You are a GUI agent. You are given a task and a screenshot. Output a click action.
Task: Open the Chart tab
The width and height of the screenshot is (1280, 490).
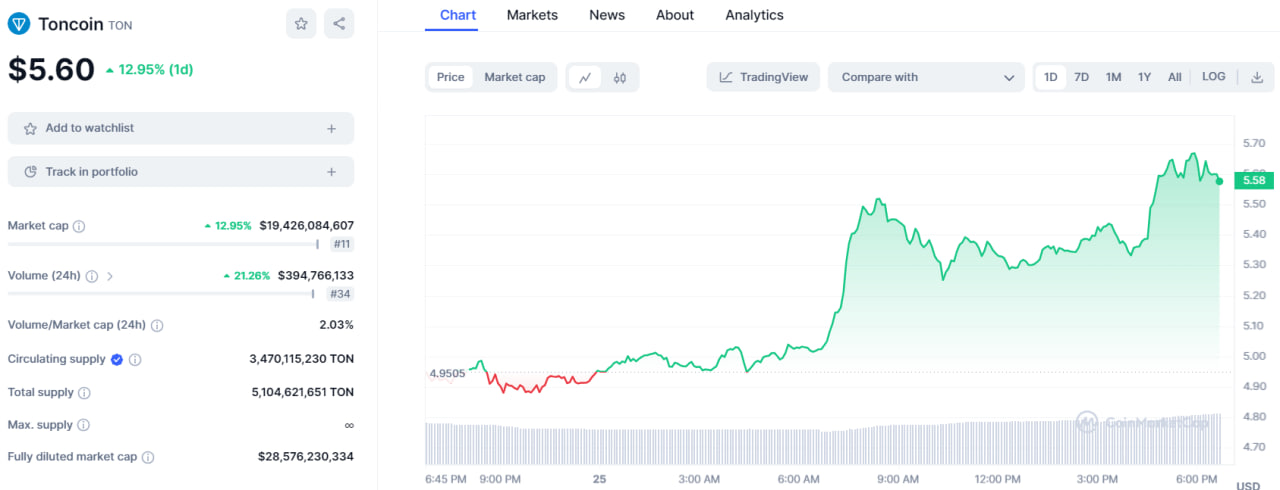pyautogui.click(x=458, y=15)
